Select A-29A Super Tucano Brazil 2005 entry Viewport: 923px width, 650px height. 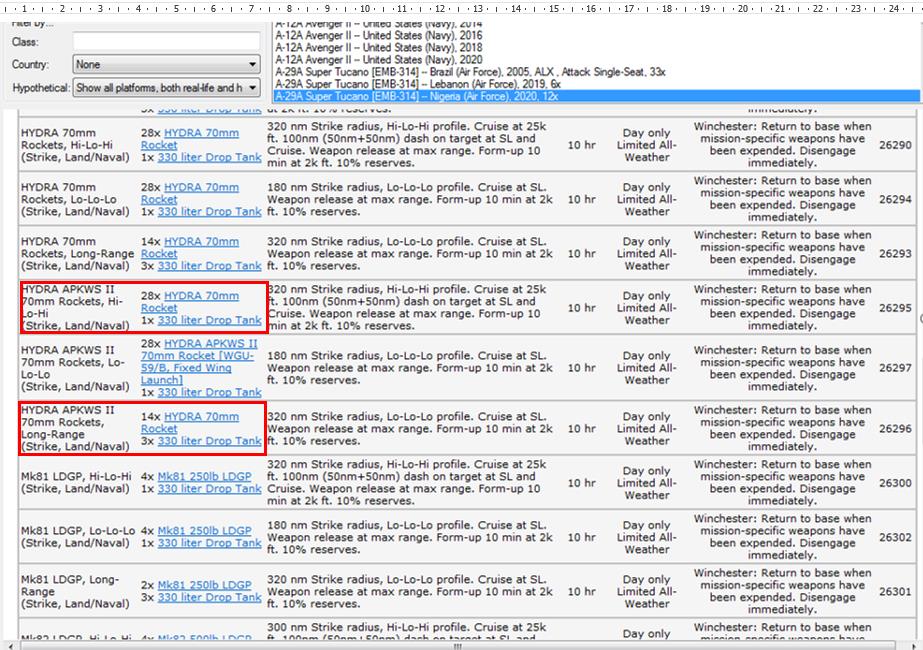pyautogui.click(x=470, y=72)
